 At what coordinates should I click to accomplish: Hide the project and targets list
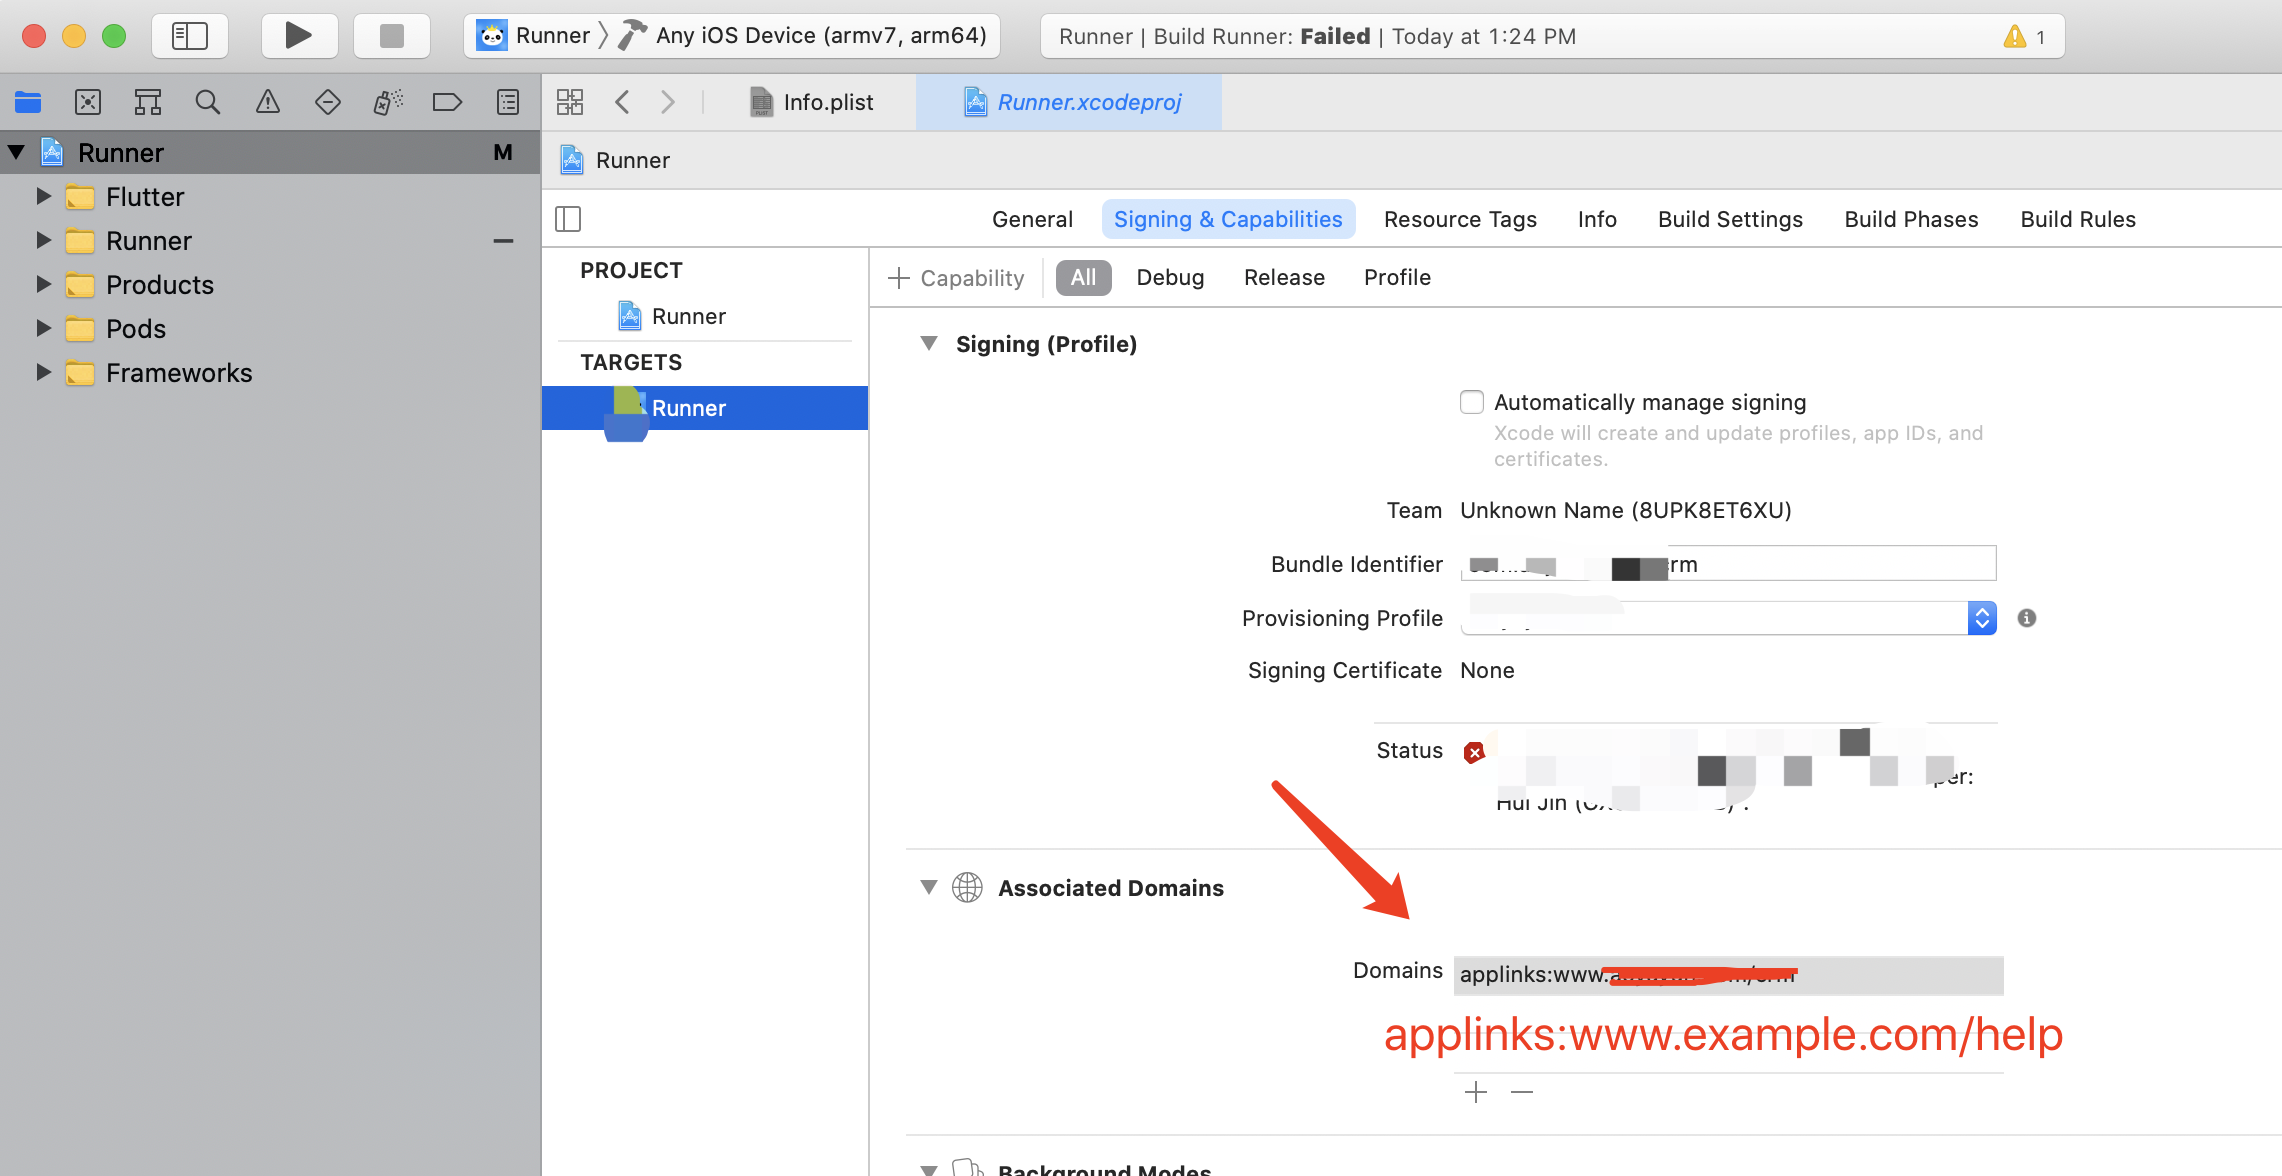(x=568, y=219)
